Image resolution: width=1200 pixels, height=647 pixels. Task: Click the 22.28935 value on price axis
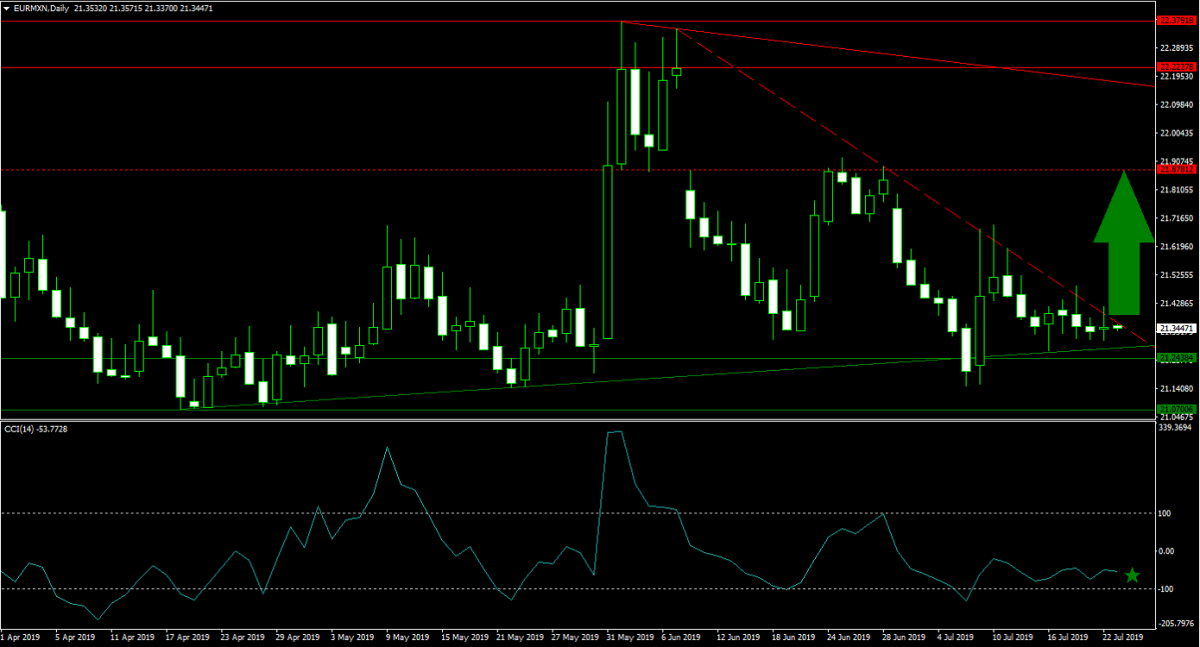coord(1176,47)
